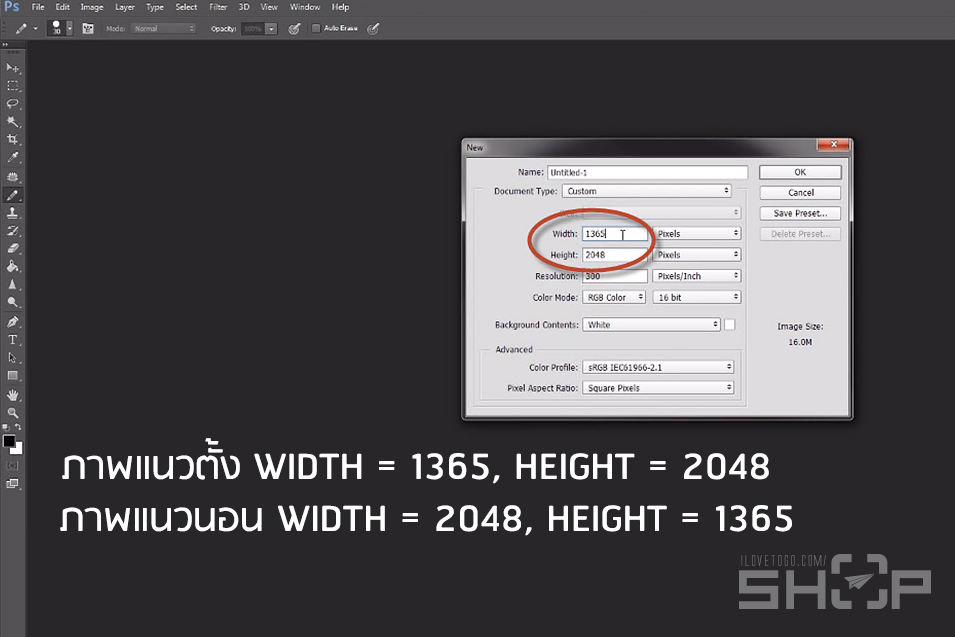Select the Paint Bucket tool
This screenshot has width=955, height=637.
[x=12, y=266]
